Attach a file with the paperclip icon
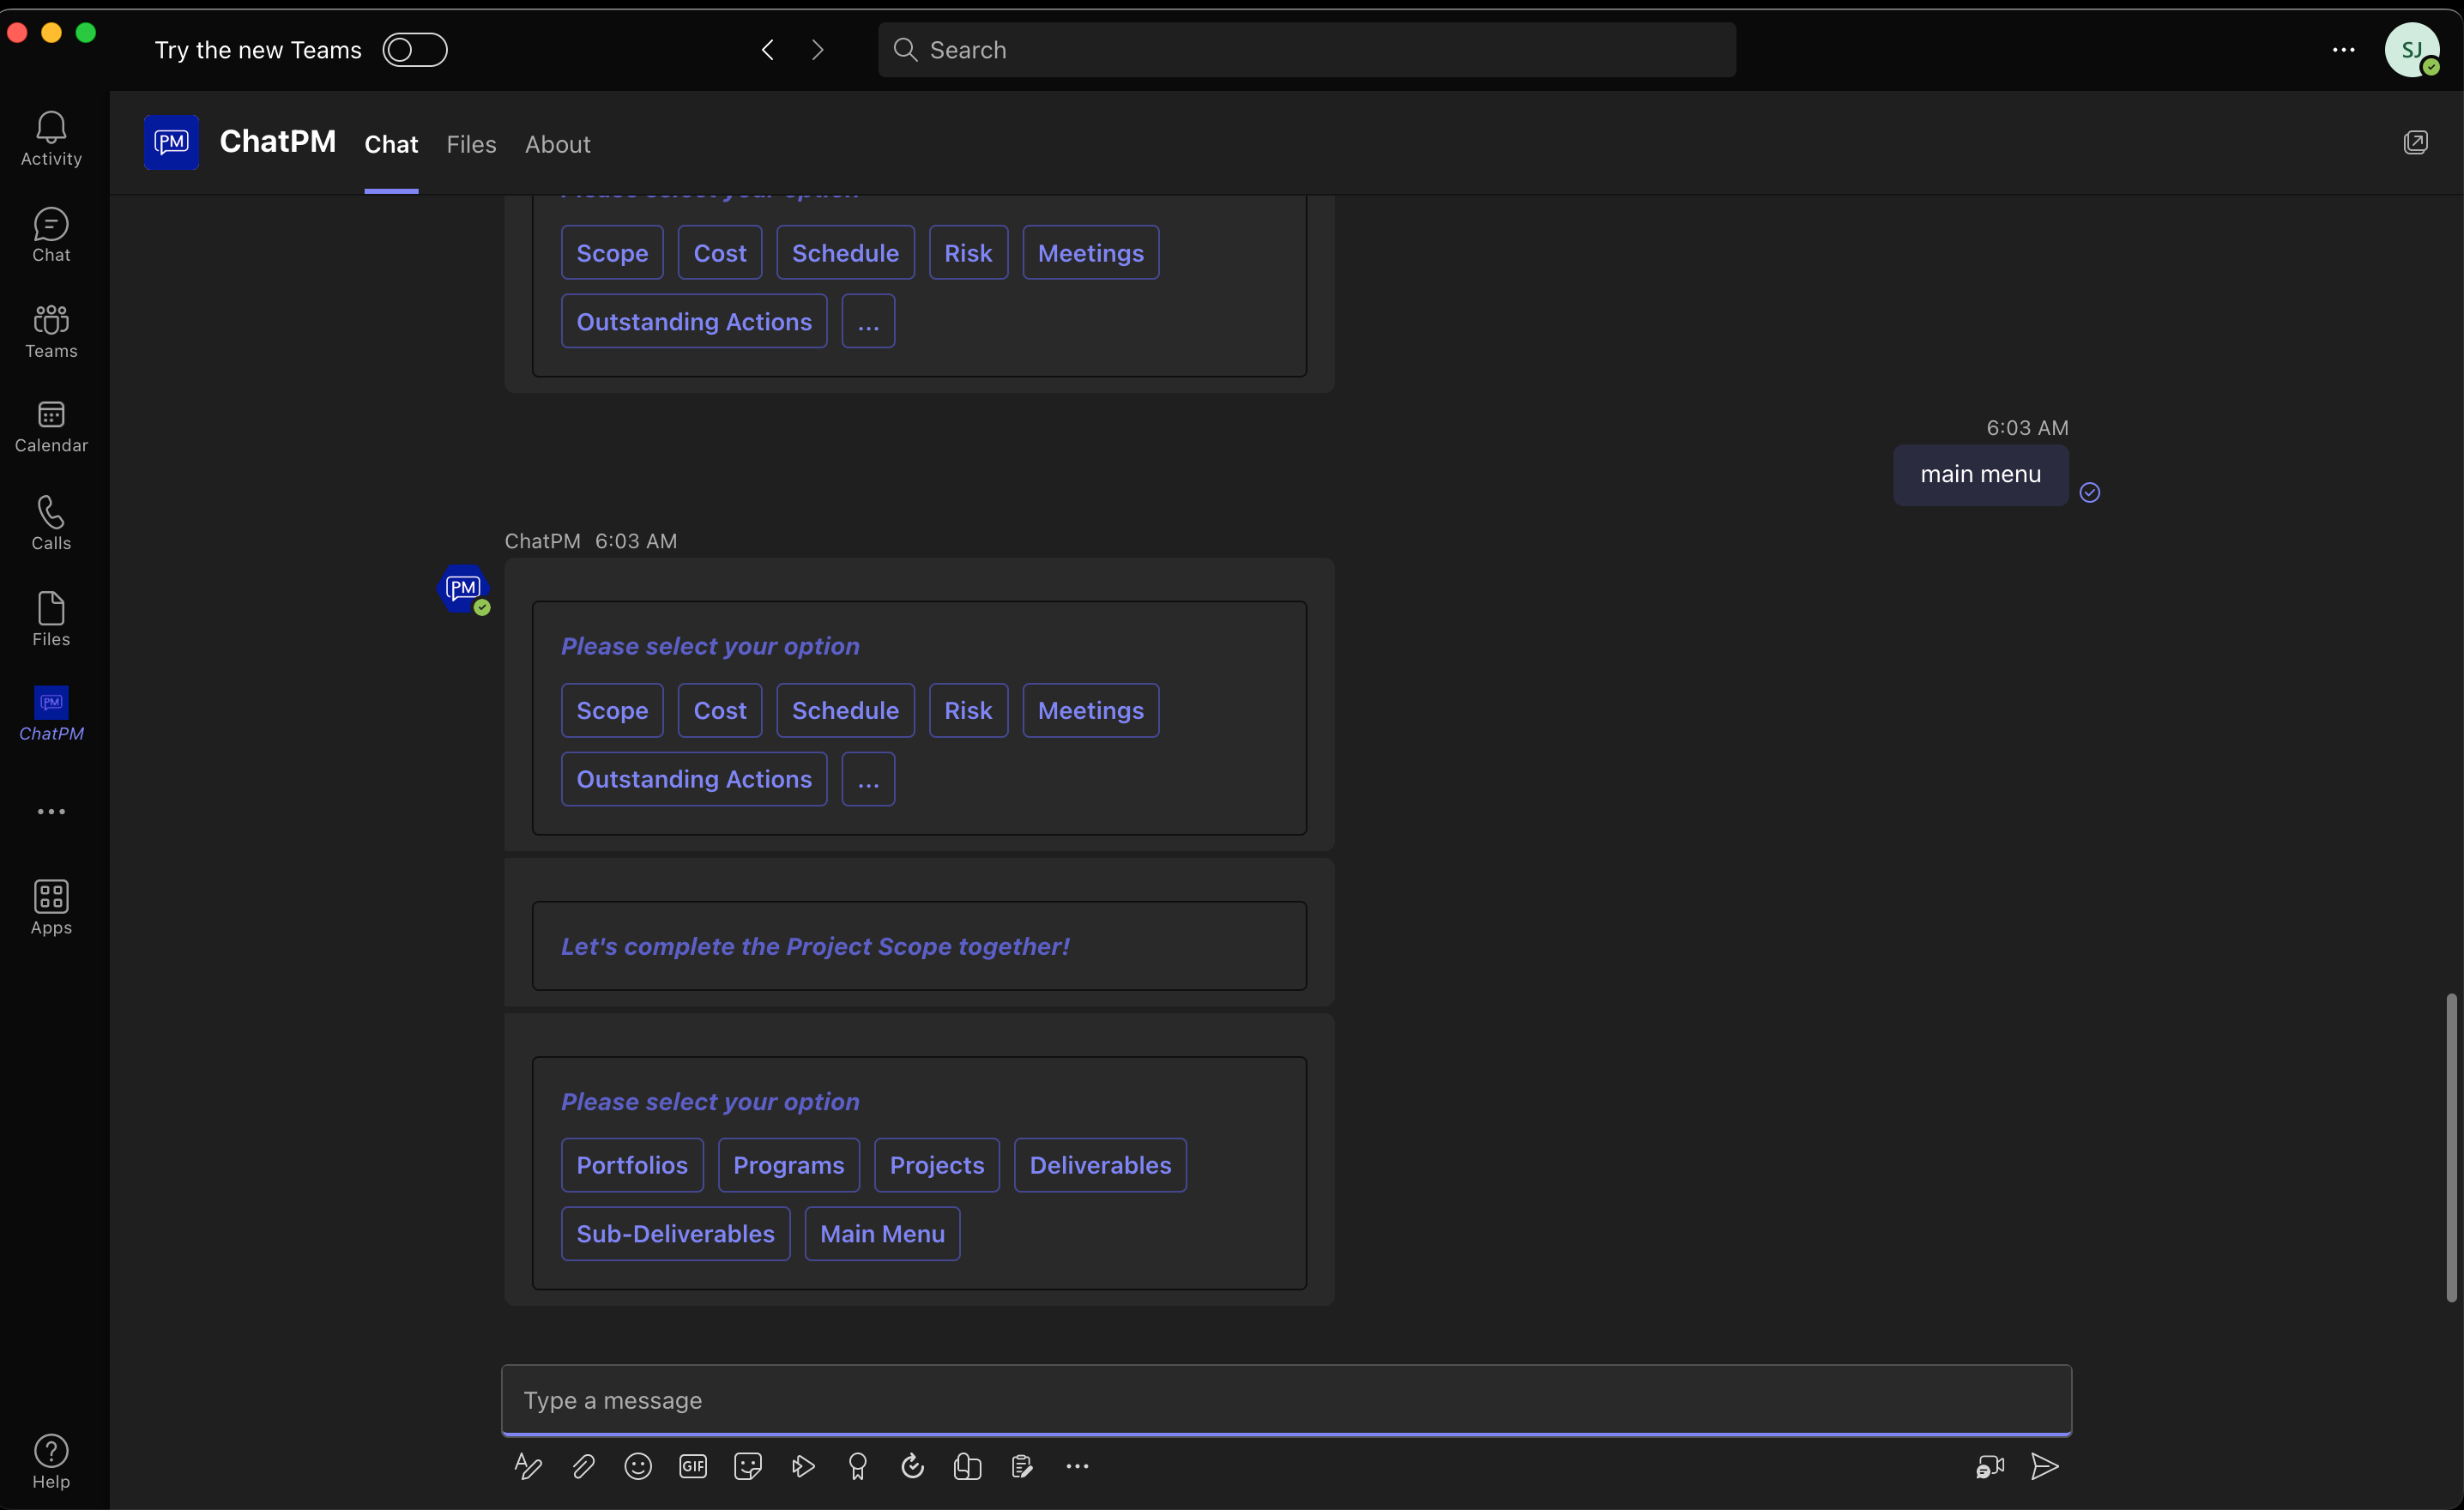 (x=583, y=1466)
